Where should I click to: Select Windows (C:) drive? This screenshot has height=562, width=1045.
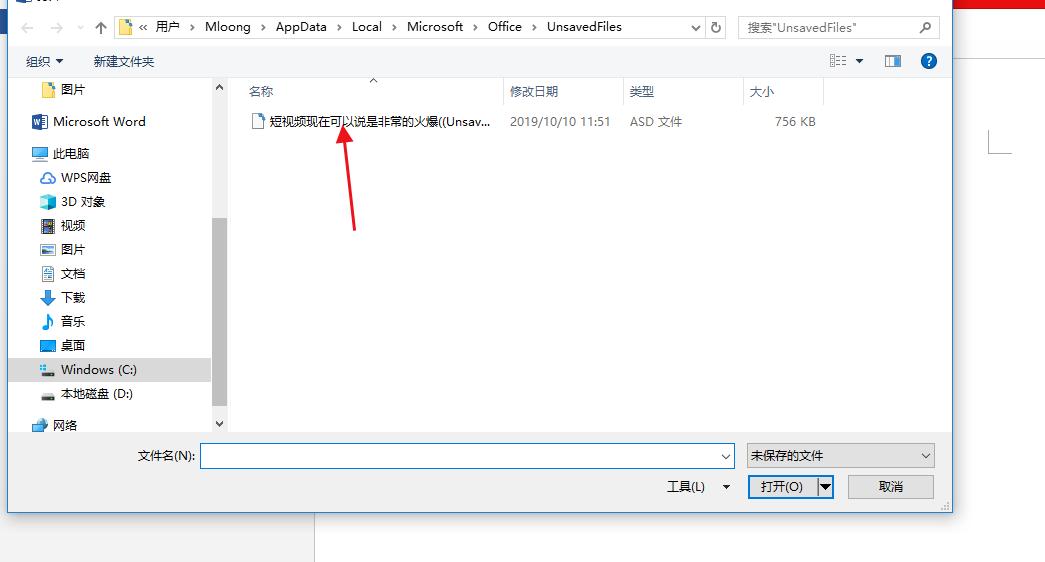coord(99,369)
